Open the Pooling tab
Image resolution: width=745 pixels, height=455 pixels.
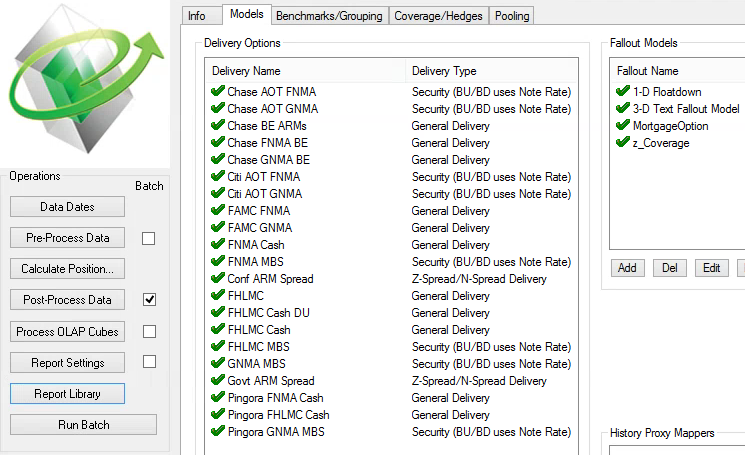tap(512, 16)
